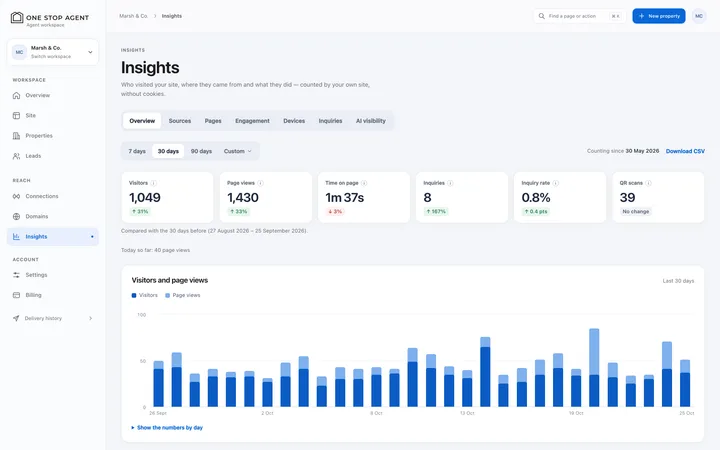
Task: Switch to the AI visibility tab
Action: coord(371,121)
